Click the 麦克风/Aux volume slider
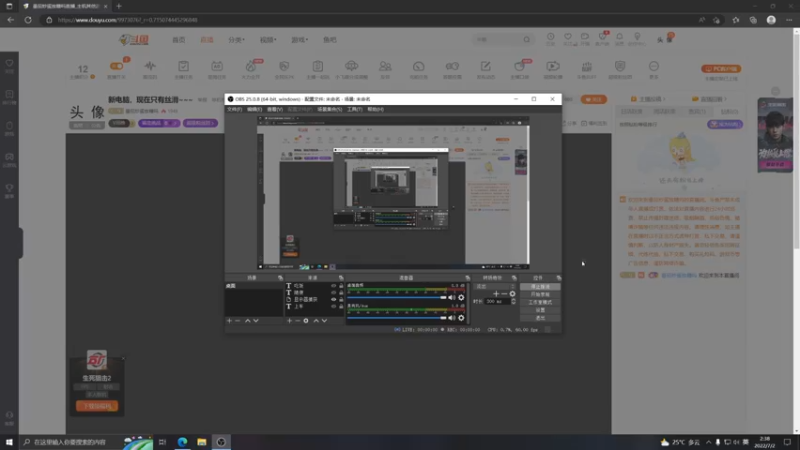This screenshot has width=800, height=450. click(x=396, y=318)
